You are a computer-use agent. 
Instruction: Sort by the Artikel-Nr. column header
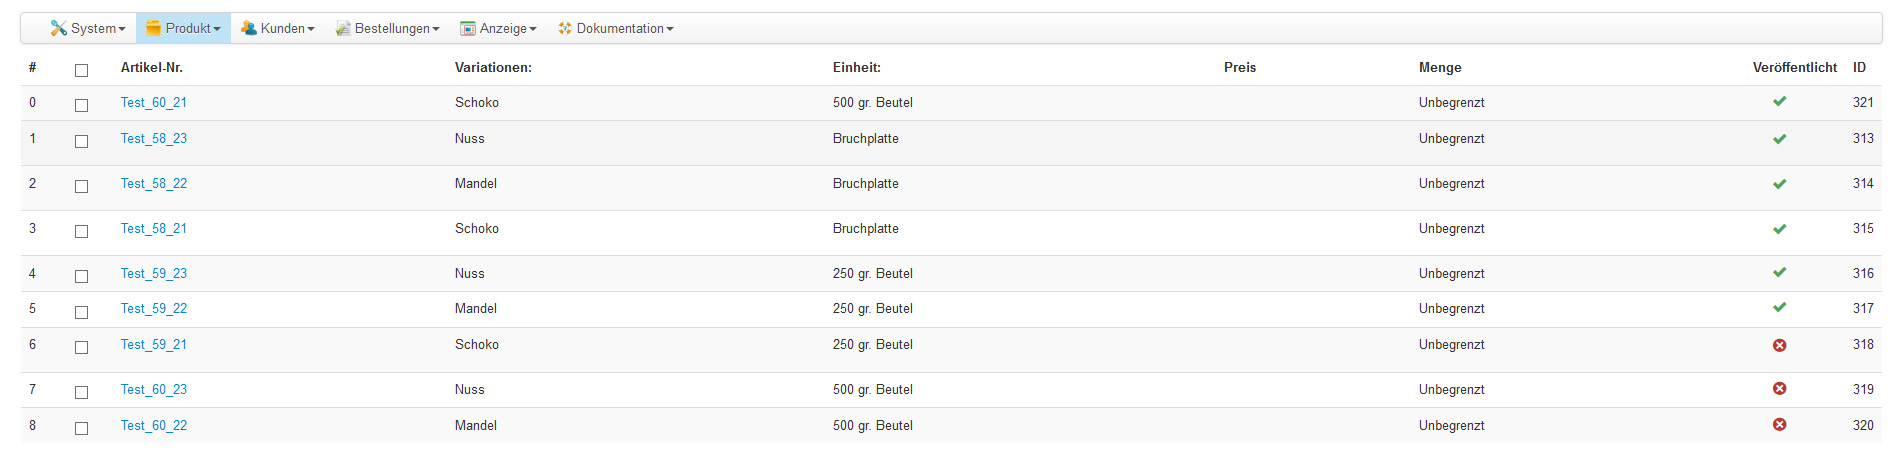coord(152,67)
